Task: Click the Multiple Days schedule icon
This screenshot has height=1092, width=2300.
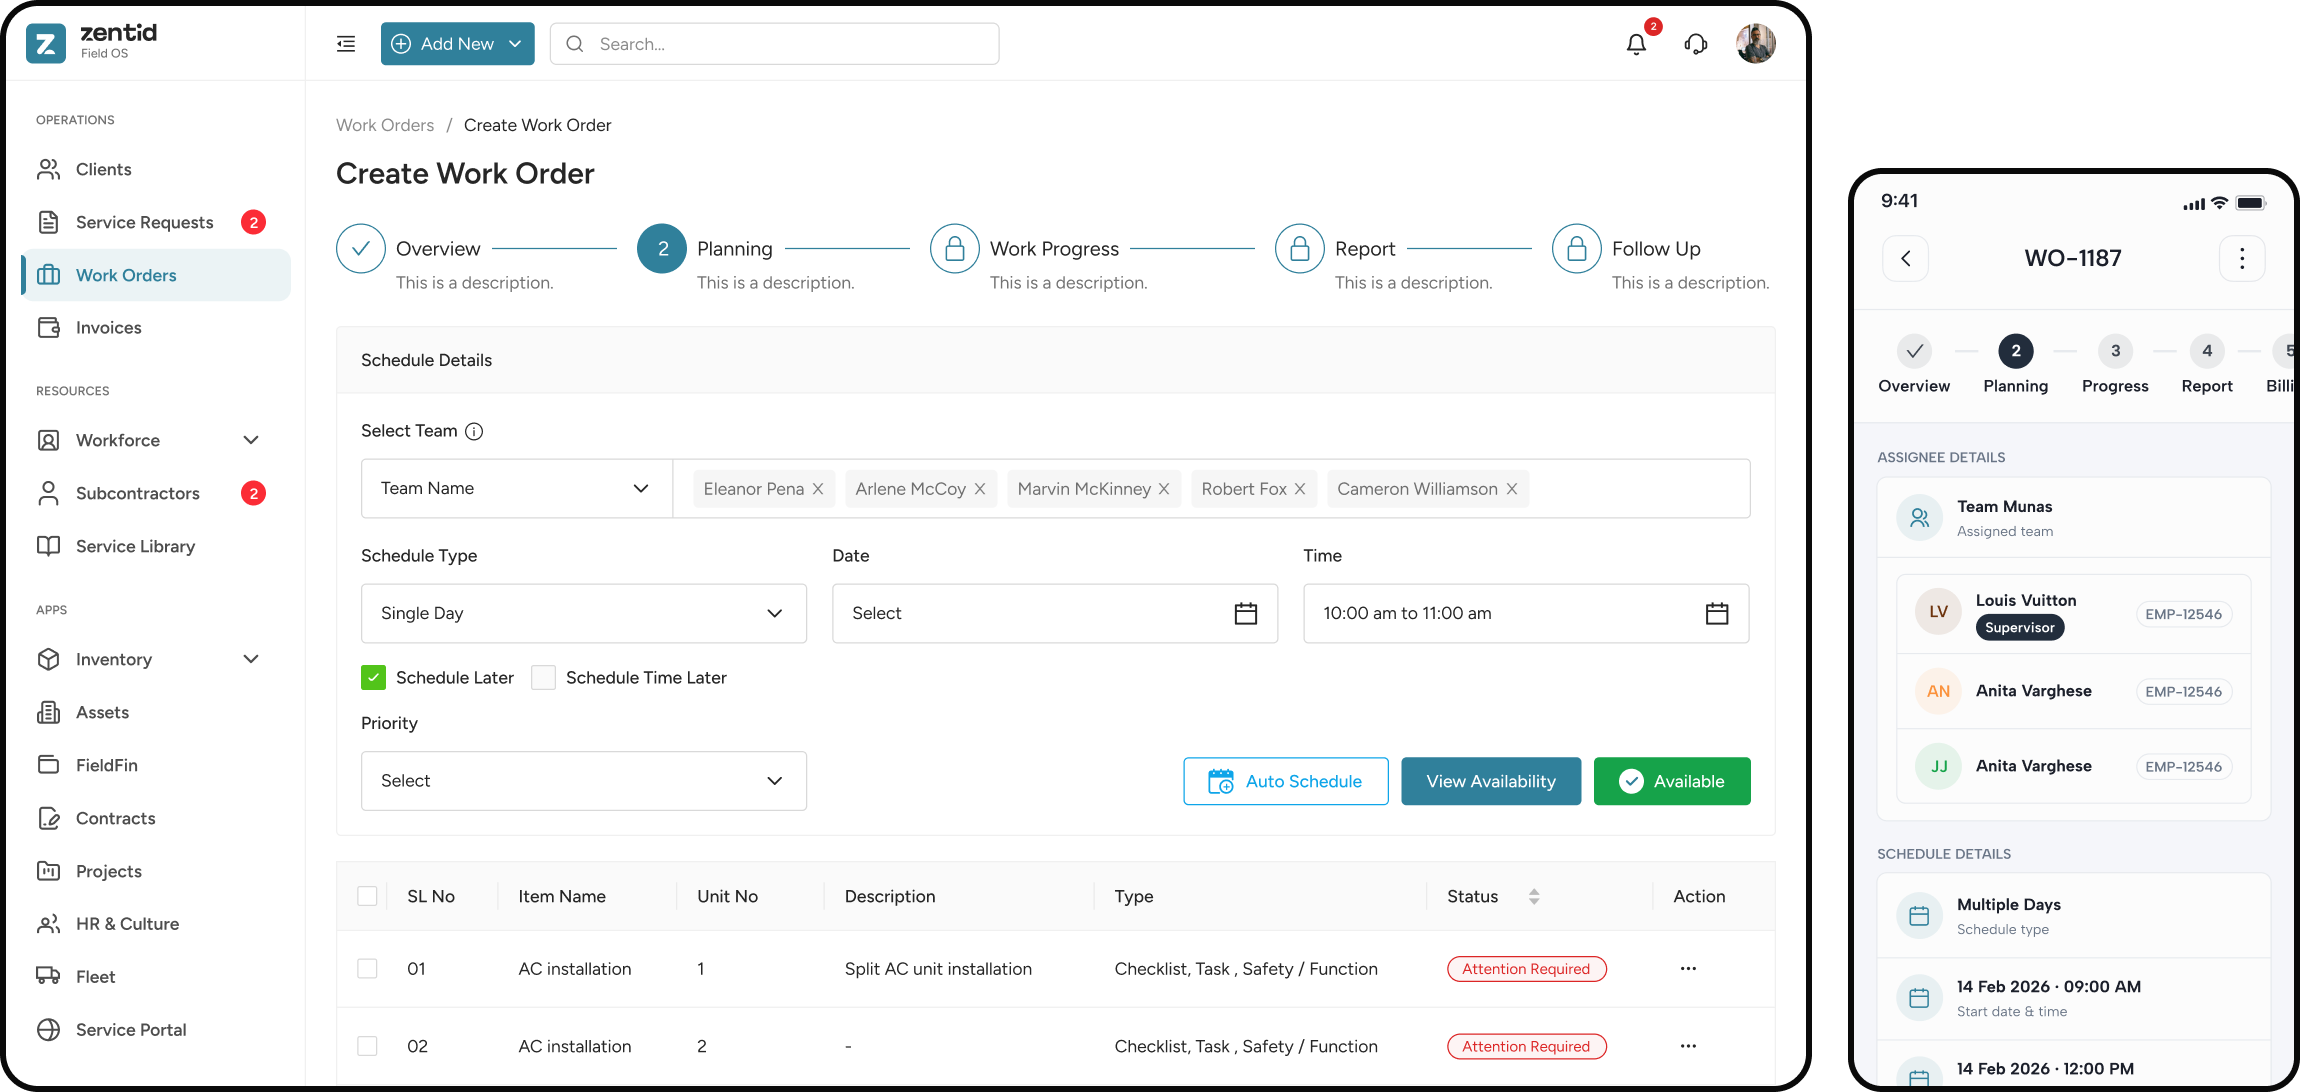Action: (1920, 916)
